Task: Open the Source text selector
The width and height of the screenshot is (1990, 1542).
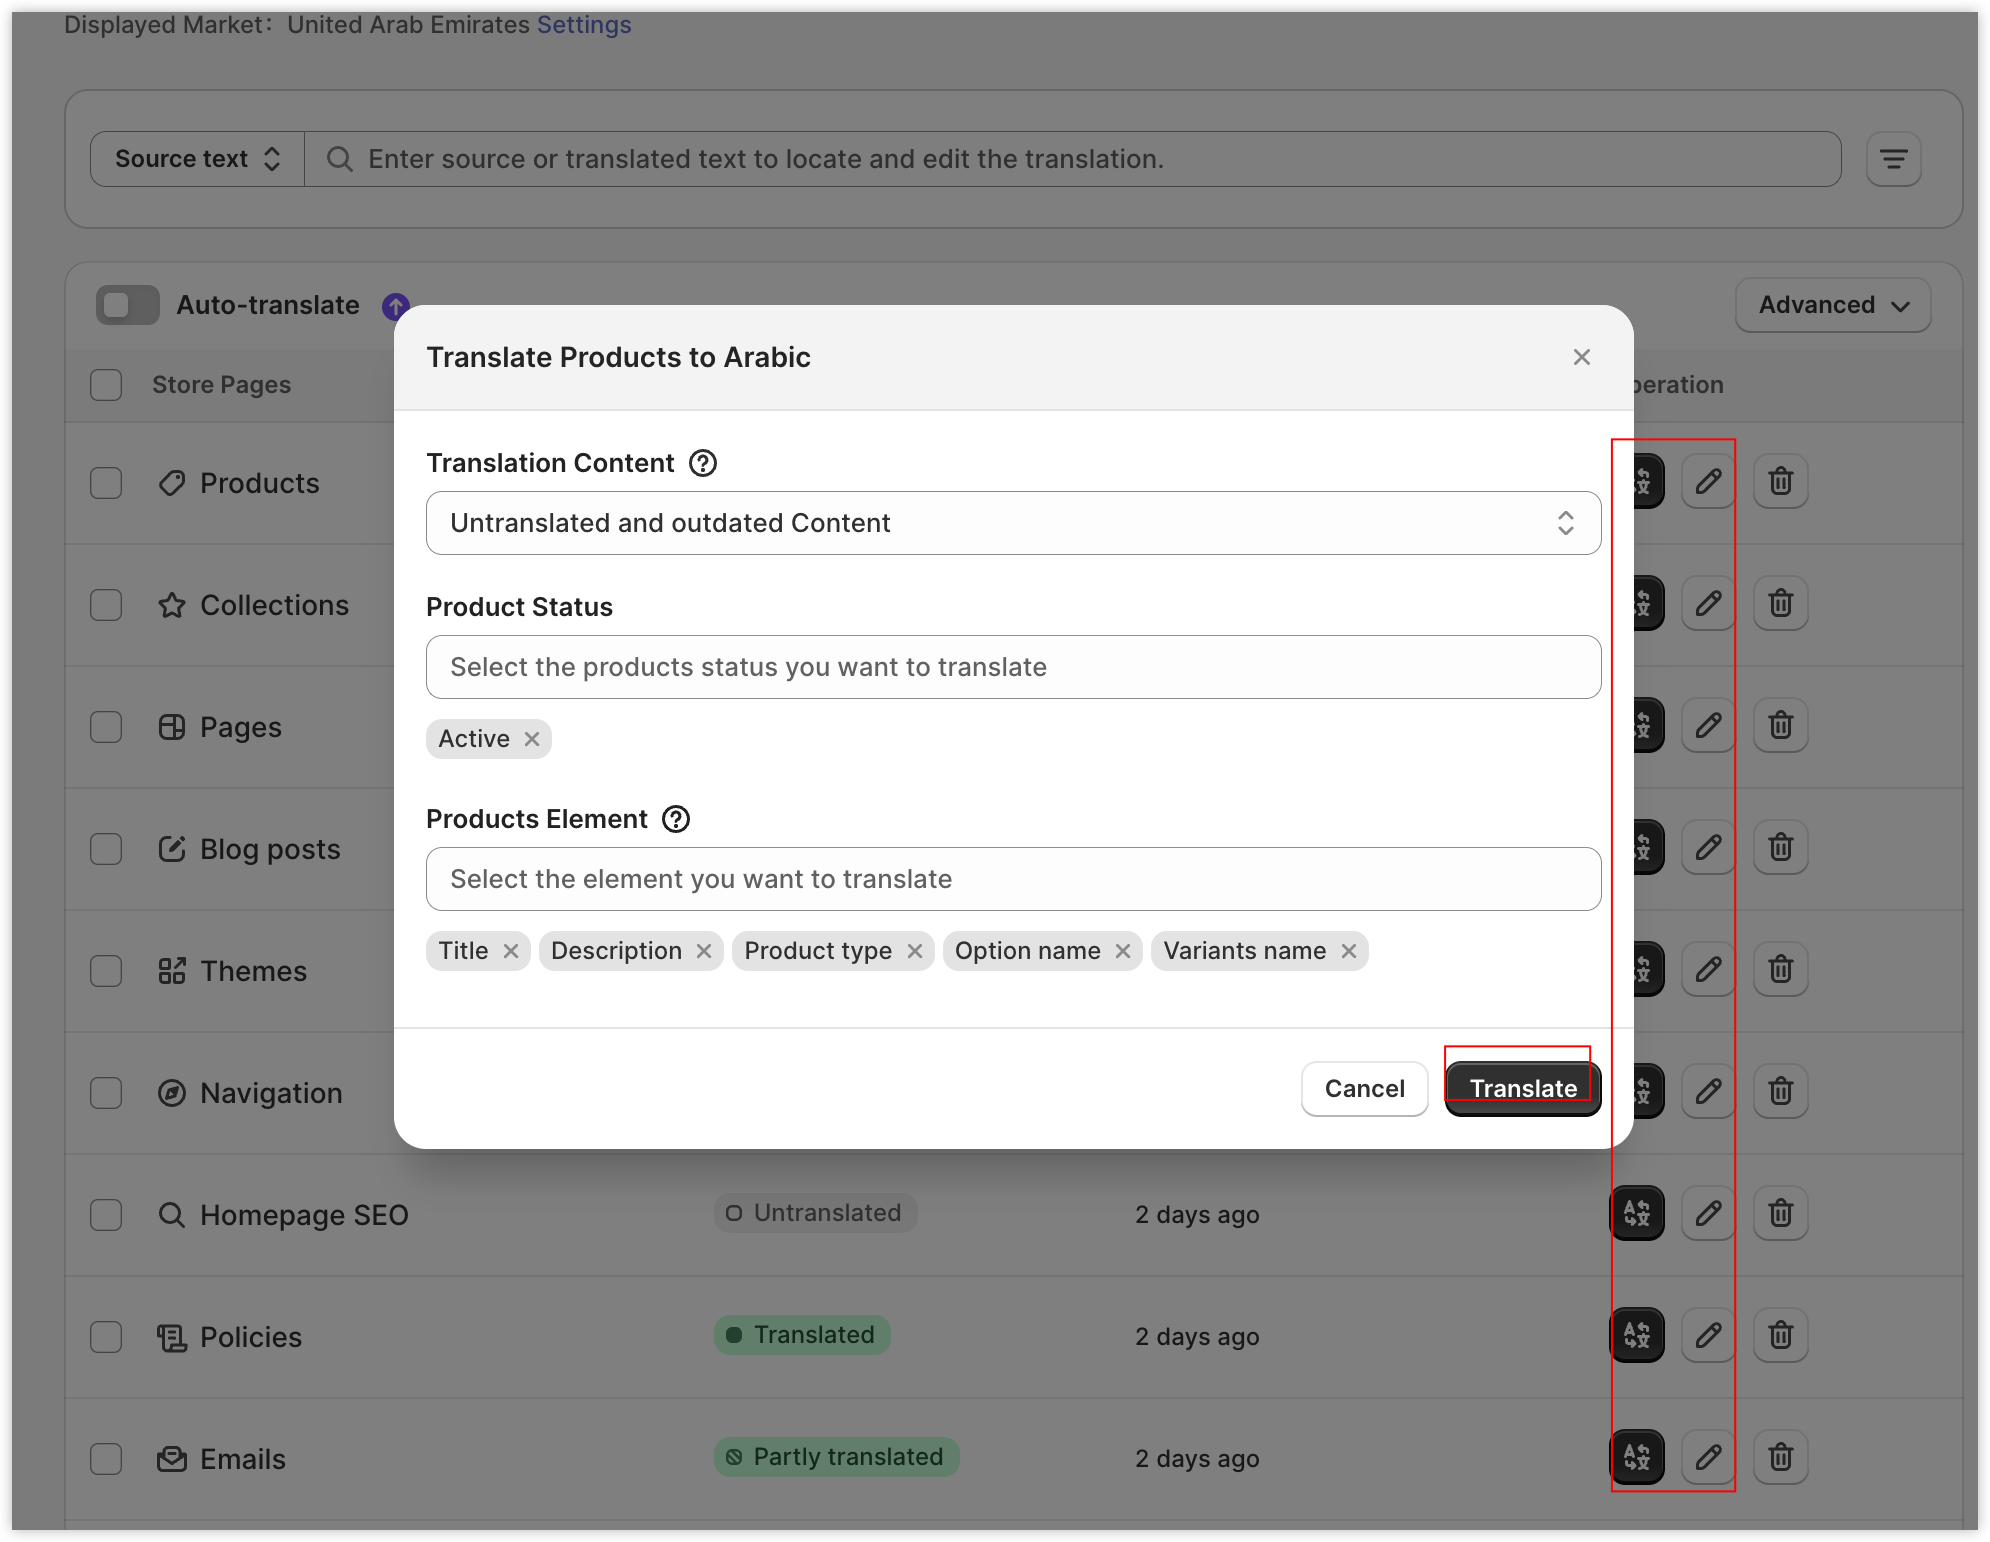Action: (x=197, y=159)
